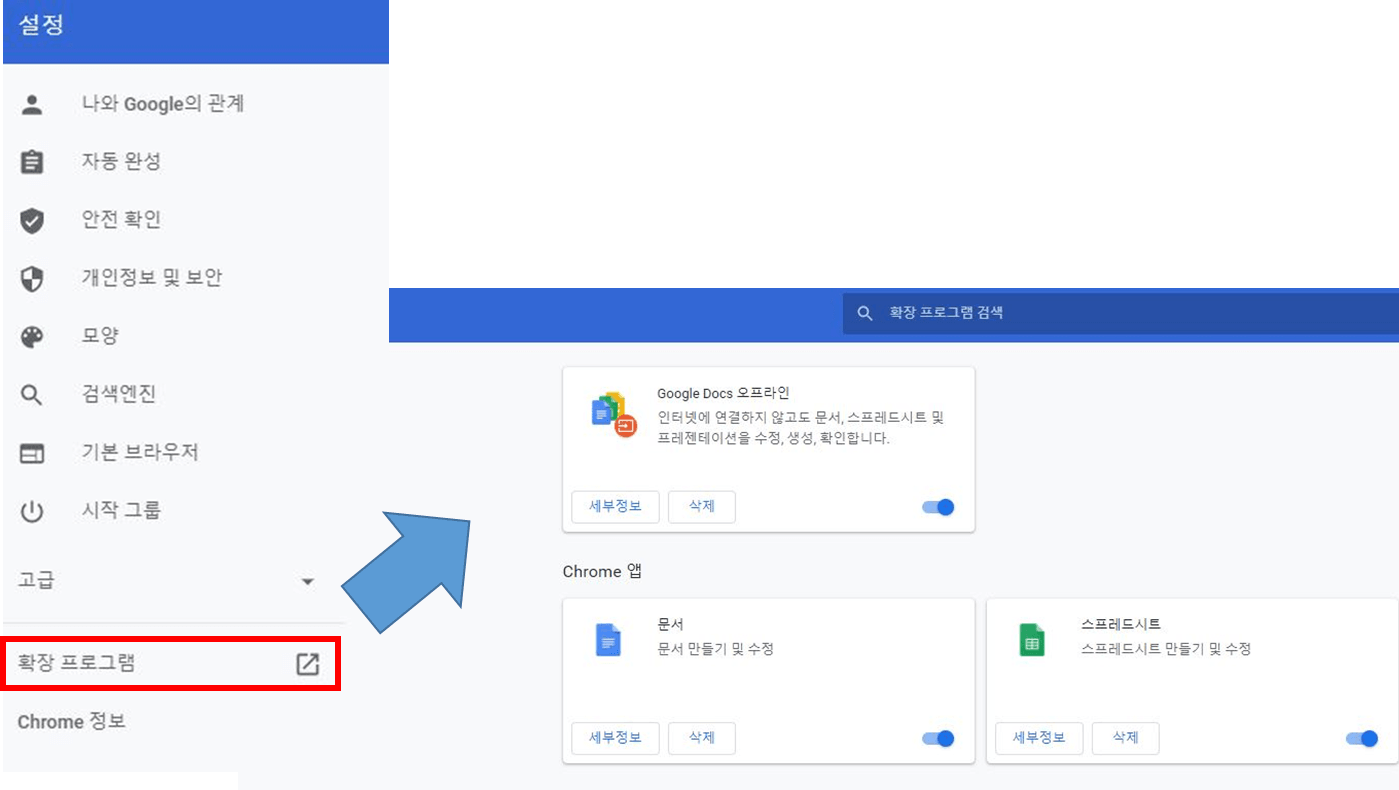
Task: Disable the Google Docs 오프라인 toggle
Action: pyautogui.click(x=938, y=507)
